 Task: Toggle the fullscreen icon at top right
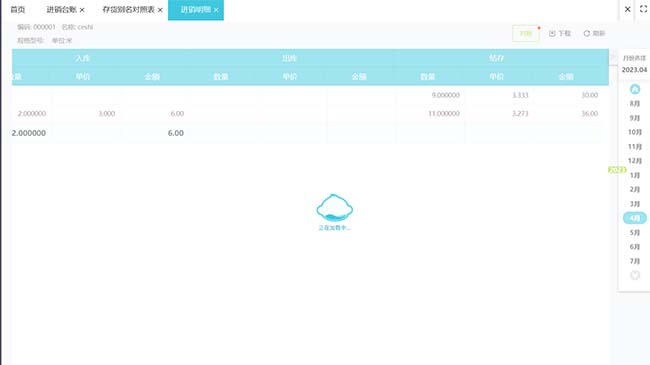coord(643,9)
